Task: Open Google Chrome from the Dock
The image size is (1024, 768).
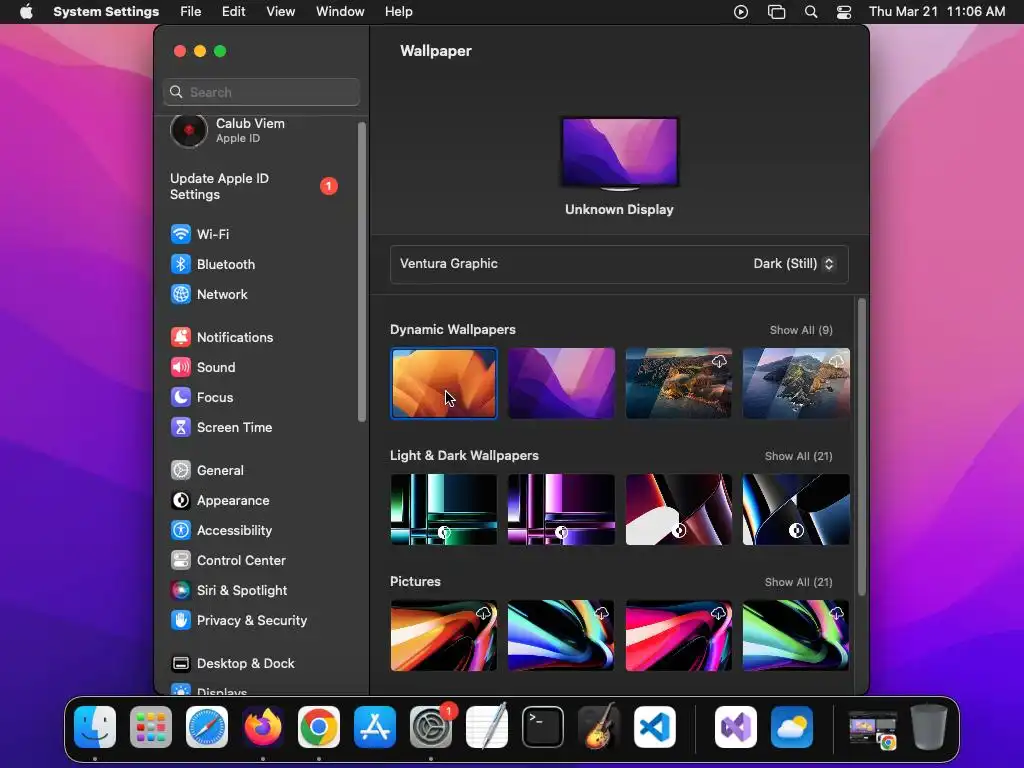Action: (319, 727)
